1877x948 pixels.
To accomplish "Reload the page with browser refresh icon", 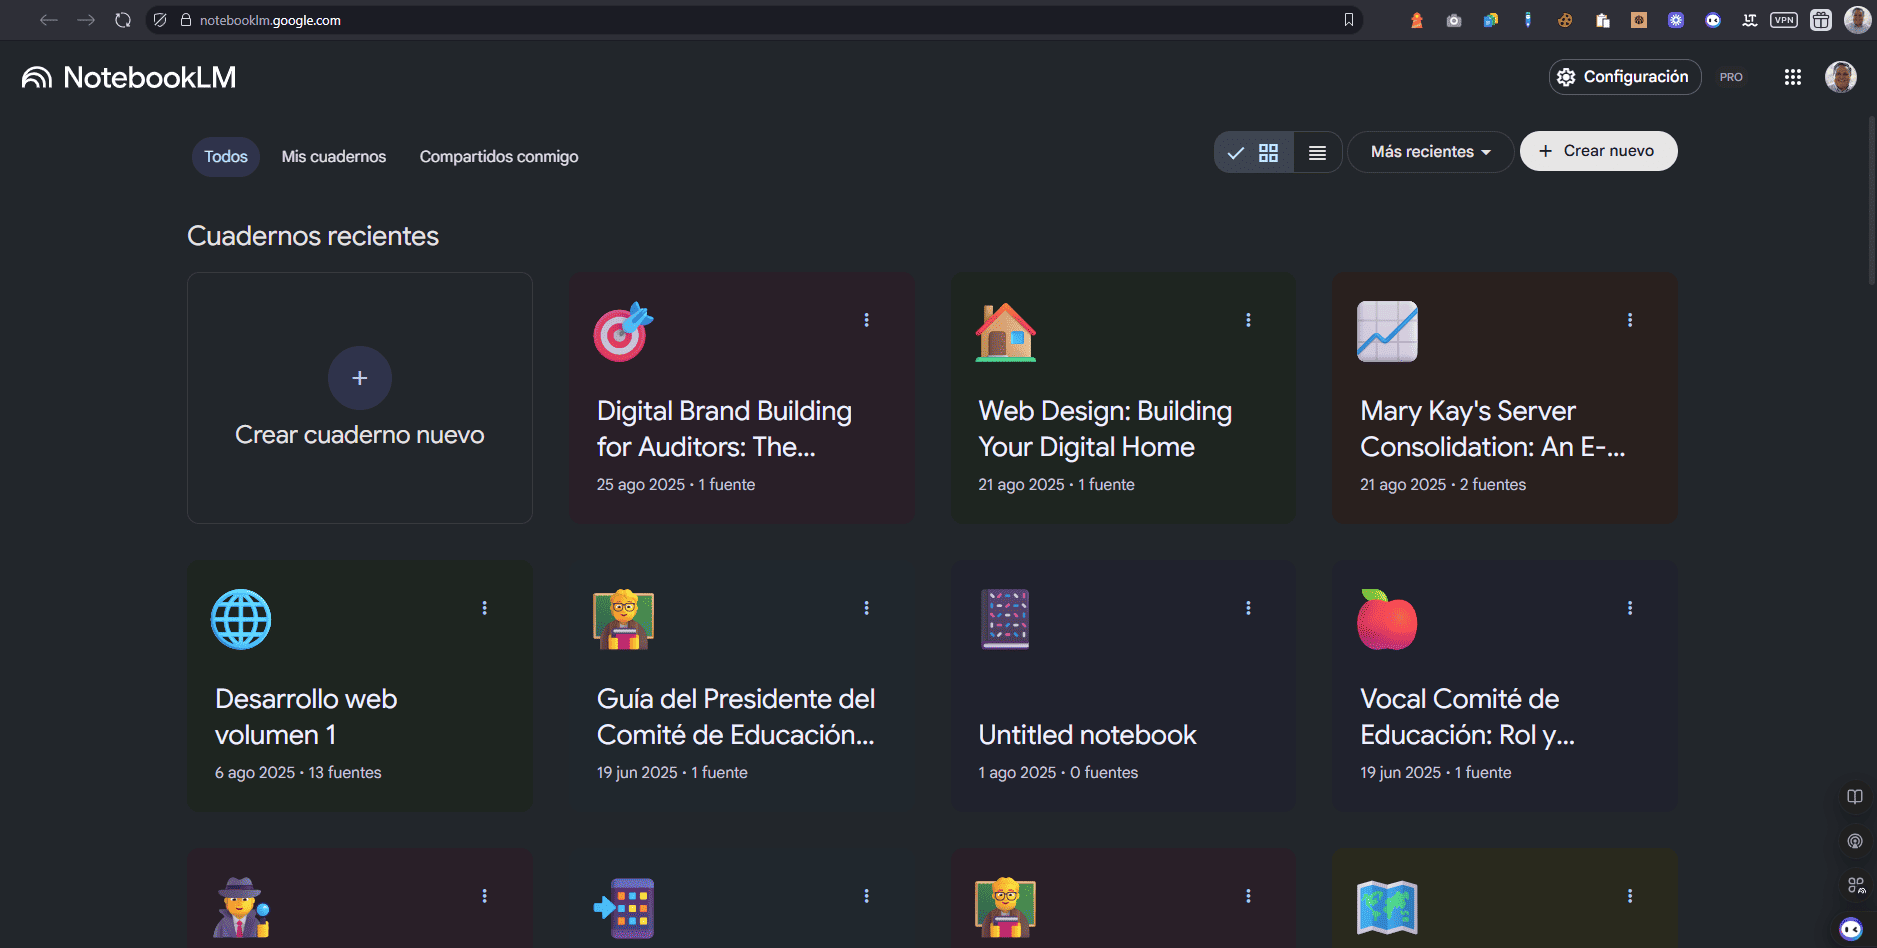I will coord(123,20).
